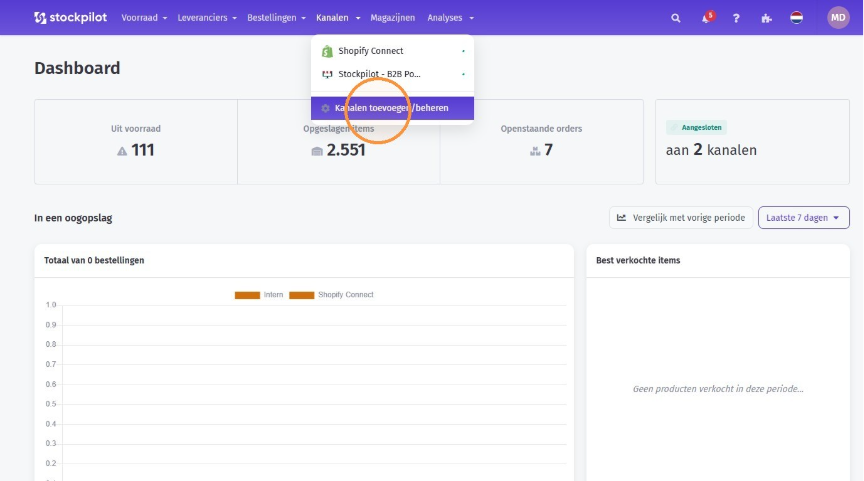This screenshot has height=481, width=864.
Task: Open the Openstaande orders card
Action: [542, 142]
